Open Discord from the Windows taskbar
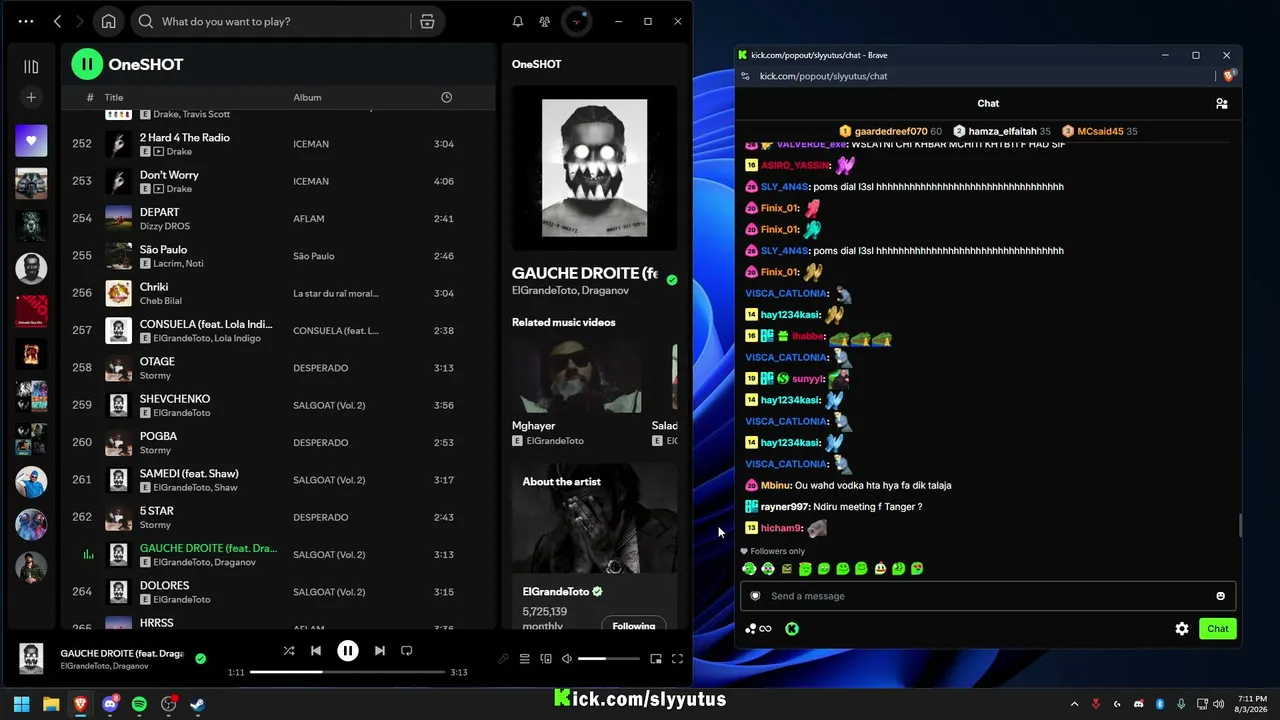The height and width of the screenshot is (720, 1280). point(110,704)
